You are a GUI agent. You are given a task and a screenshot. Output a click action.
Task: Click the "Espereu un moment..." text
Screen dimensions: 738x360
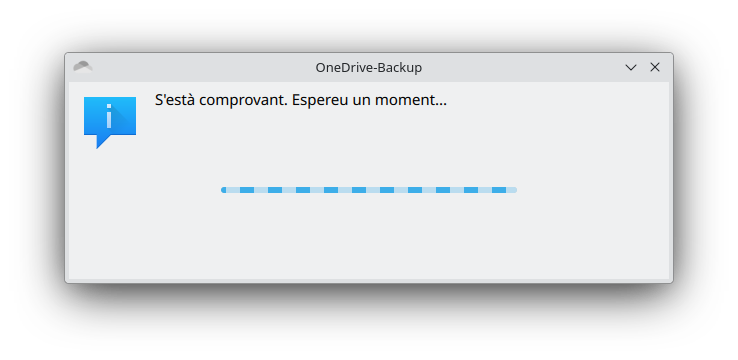pos(369,100)
